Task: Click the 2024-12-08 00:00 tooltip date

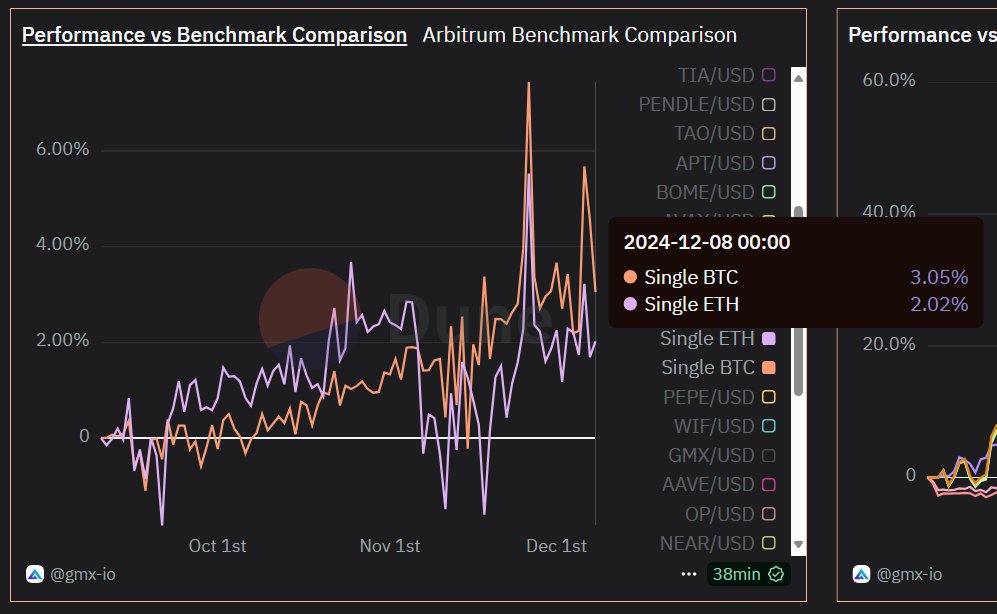Action: [707, 242]
